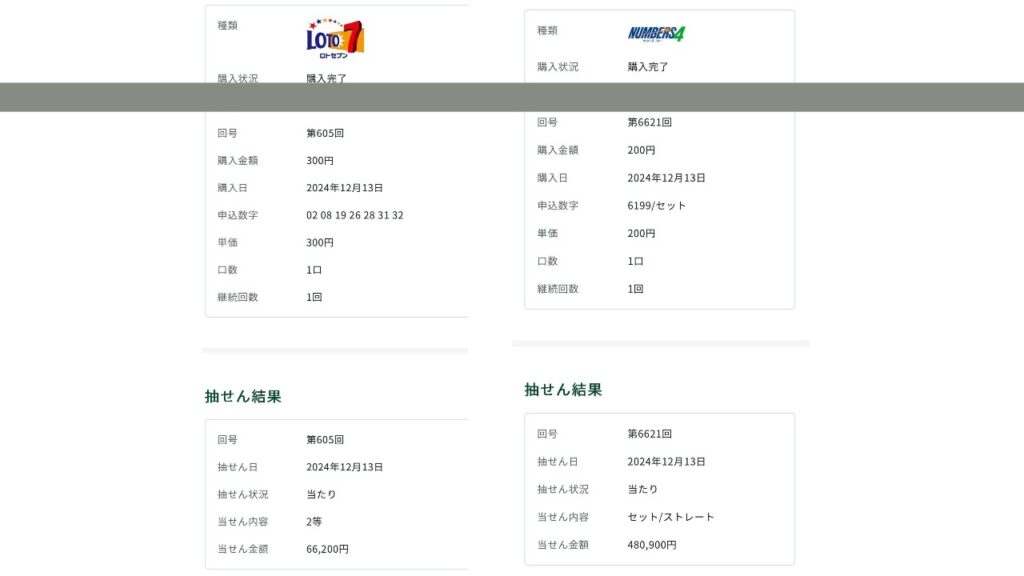Viewport: 1024px width, 576px height.
Task: Click 当たり status in Numbers 4 results
Action: (642, 489)
